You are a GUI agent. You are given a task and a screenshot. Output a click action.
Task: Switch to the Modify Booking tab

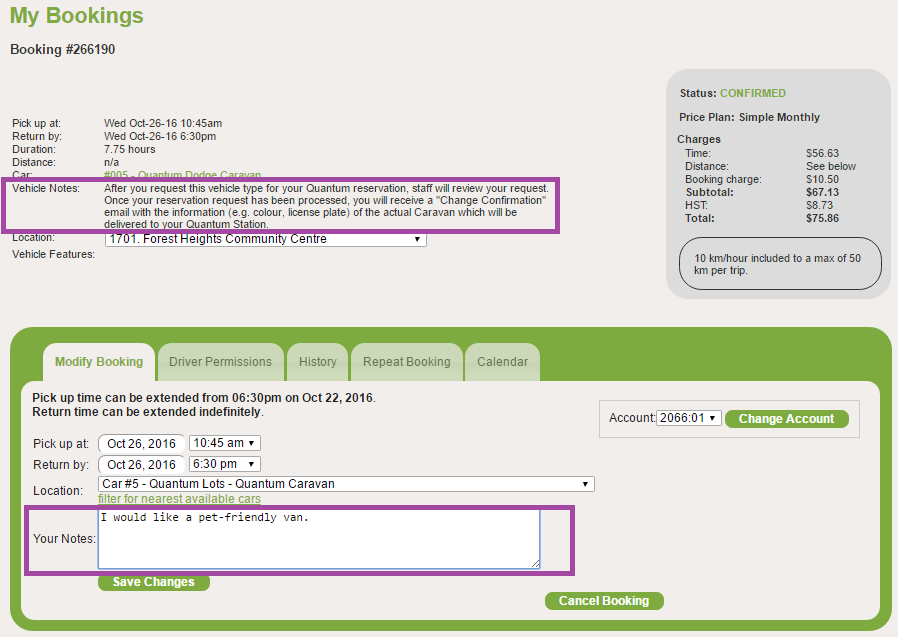pyautogui.click(x=99, y=362)
